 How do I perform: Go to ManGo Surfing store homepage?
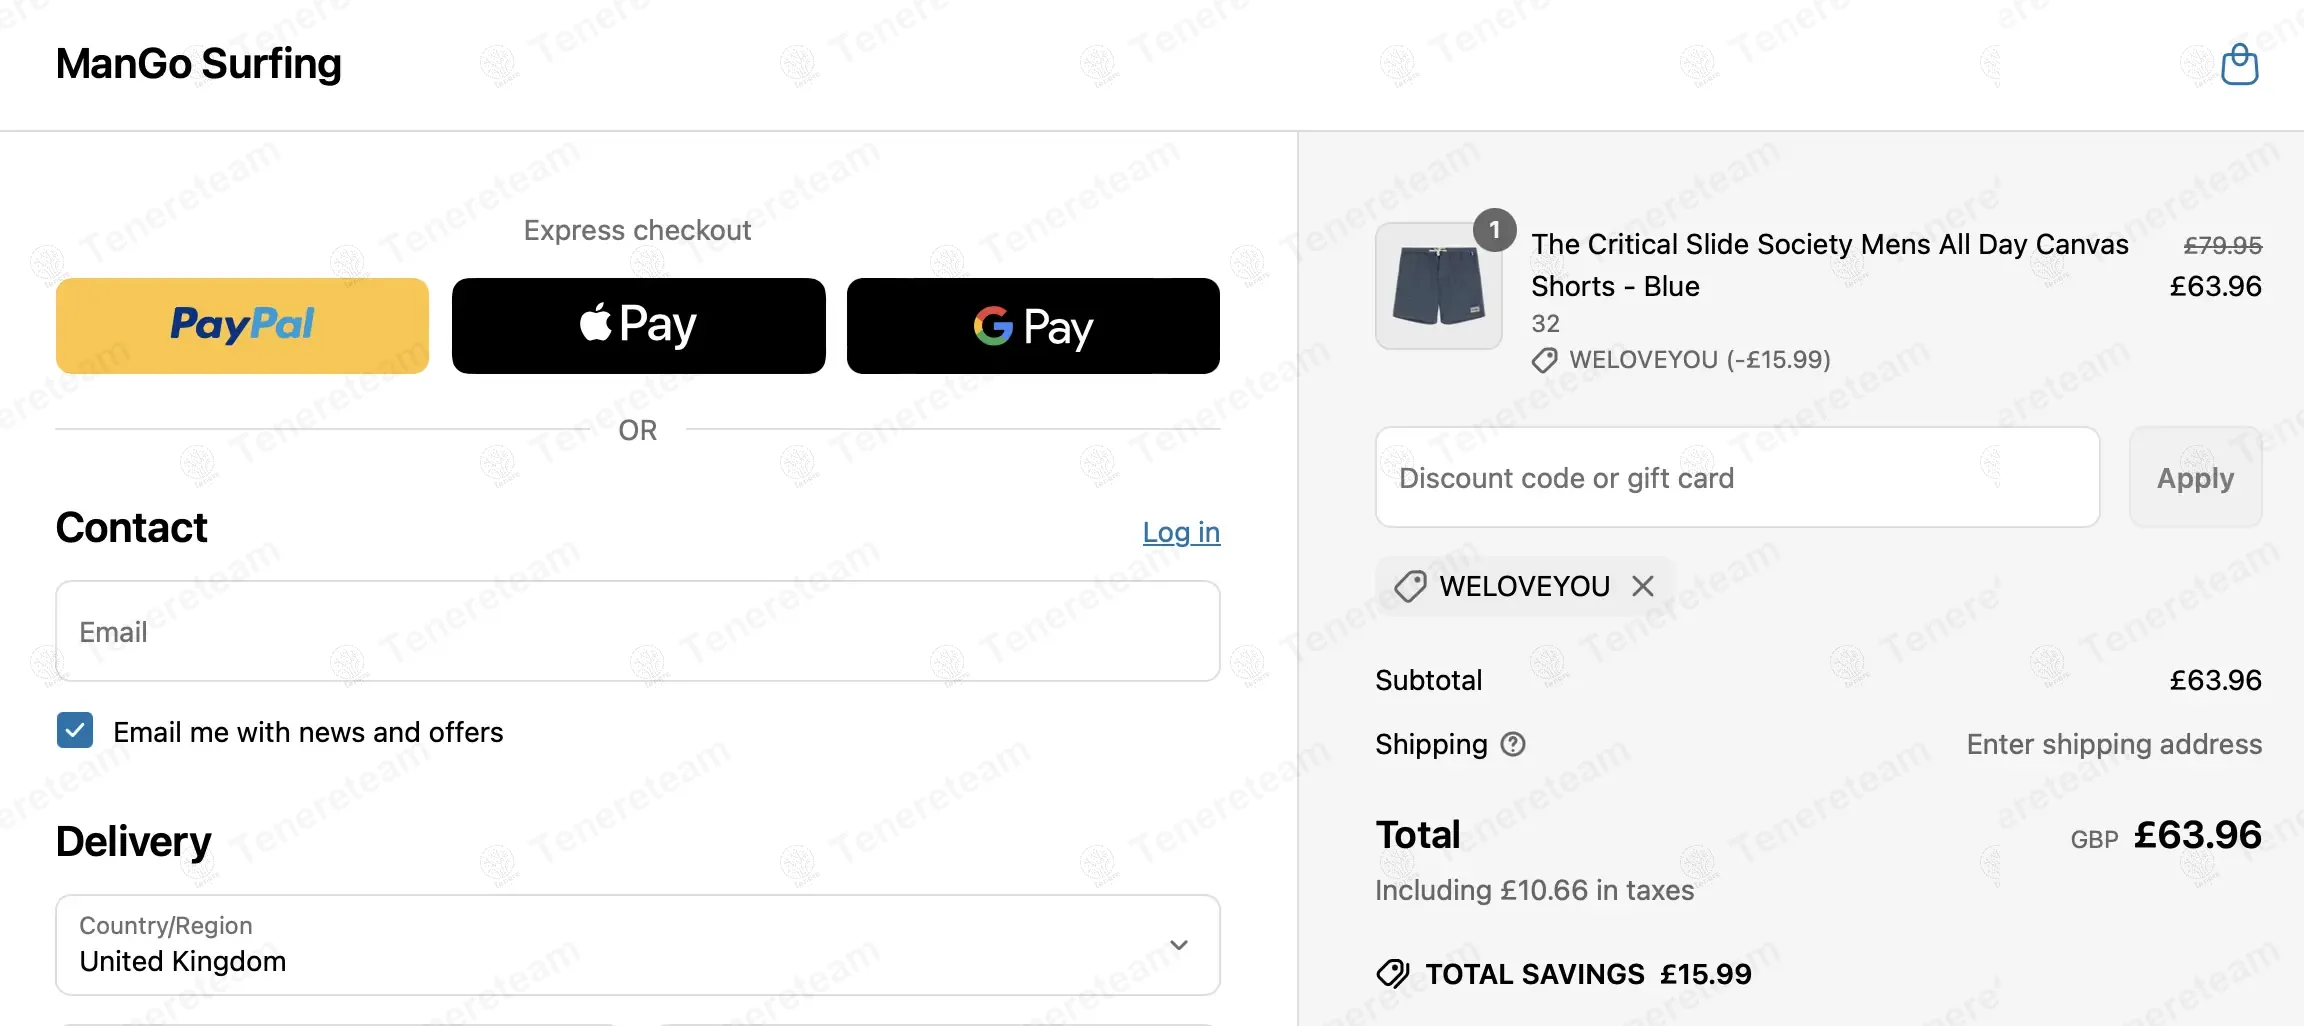pyautogui.click(x=198, y=64)
